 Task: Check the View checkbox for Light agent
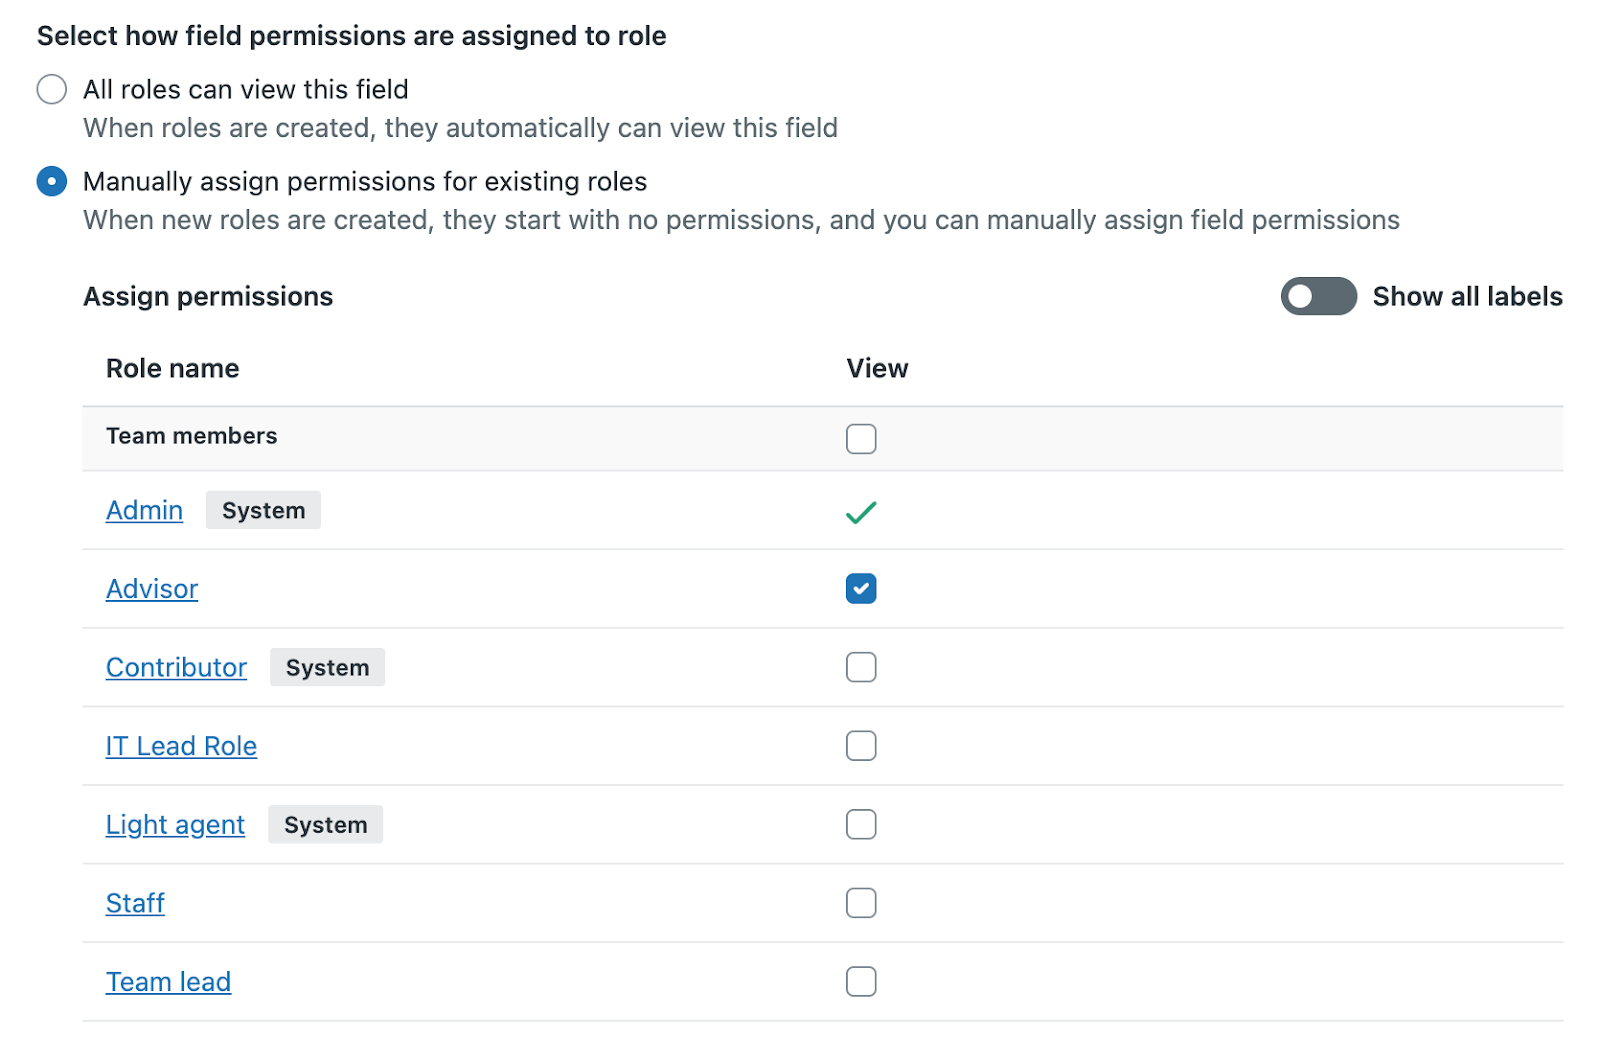click(x=860, y=824)
